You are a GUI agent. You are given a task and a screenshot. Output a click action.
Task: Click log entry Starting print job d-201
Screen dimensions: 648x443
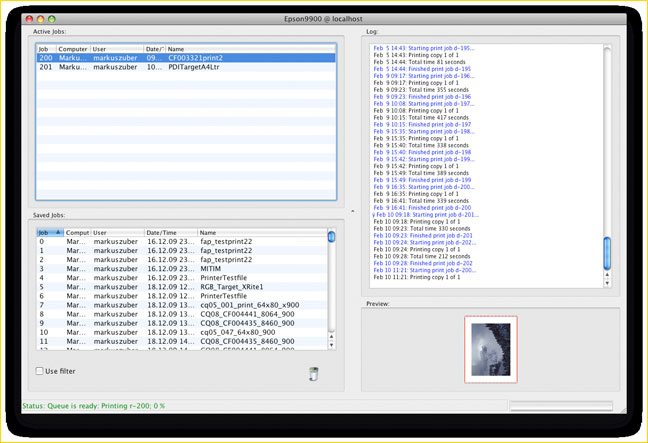426,215
